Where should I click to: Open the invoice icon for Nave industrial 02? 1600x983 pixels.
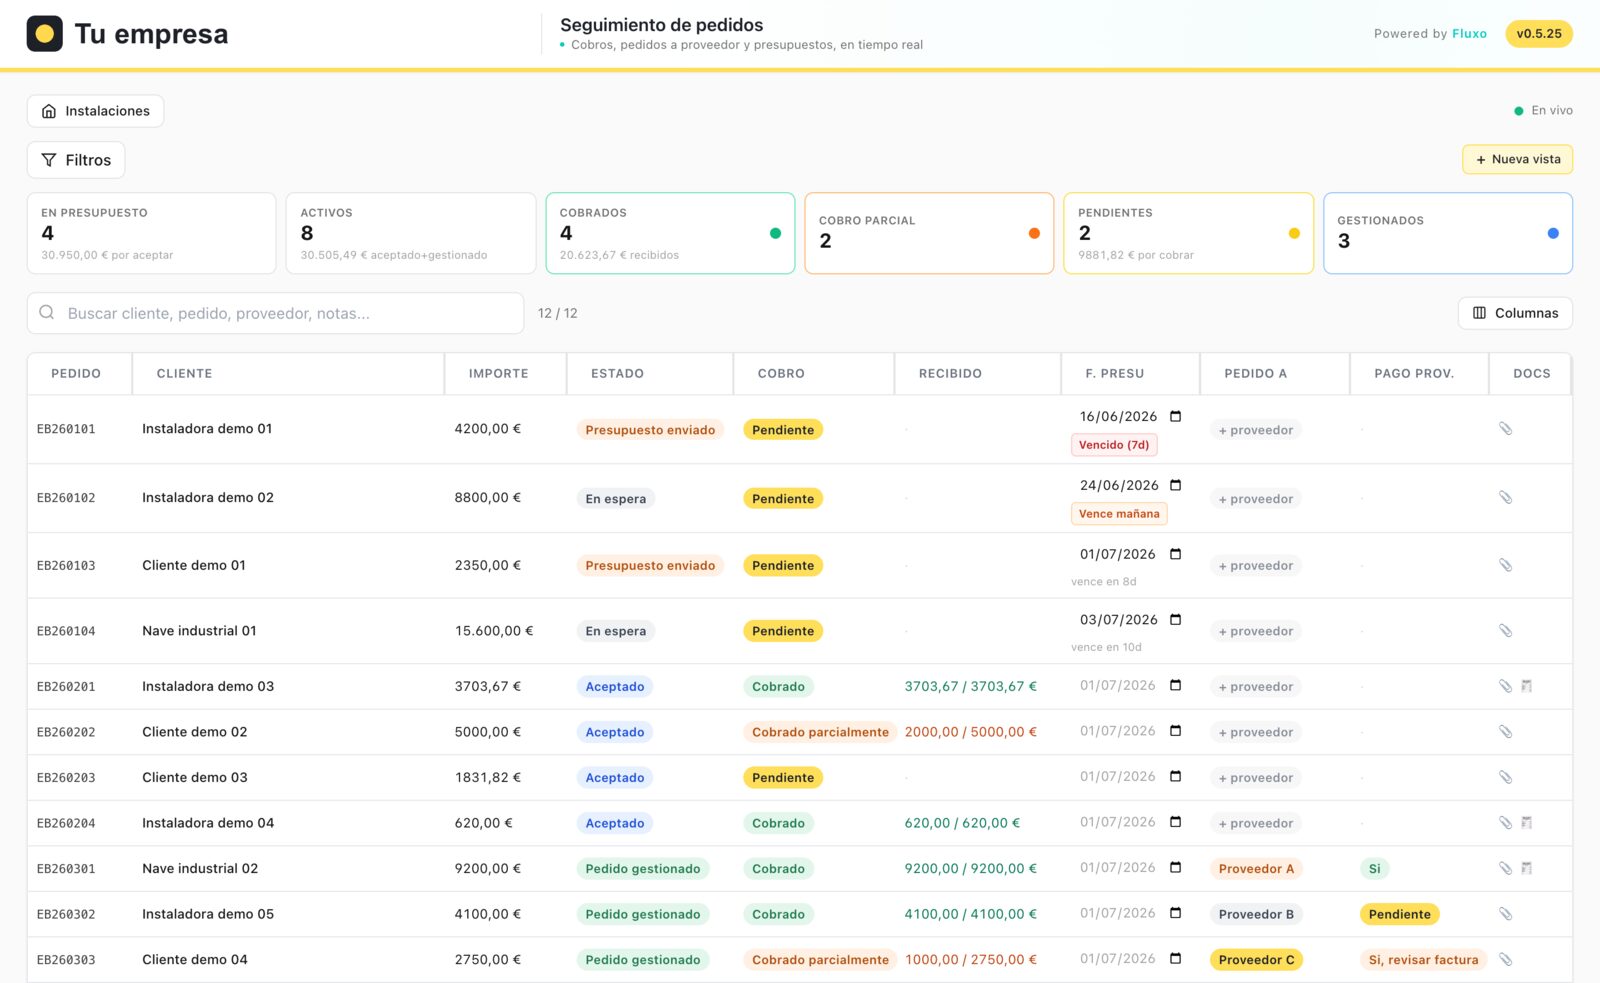[1527, 868]
